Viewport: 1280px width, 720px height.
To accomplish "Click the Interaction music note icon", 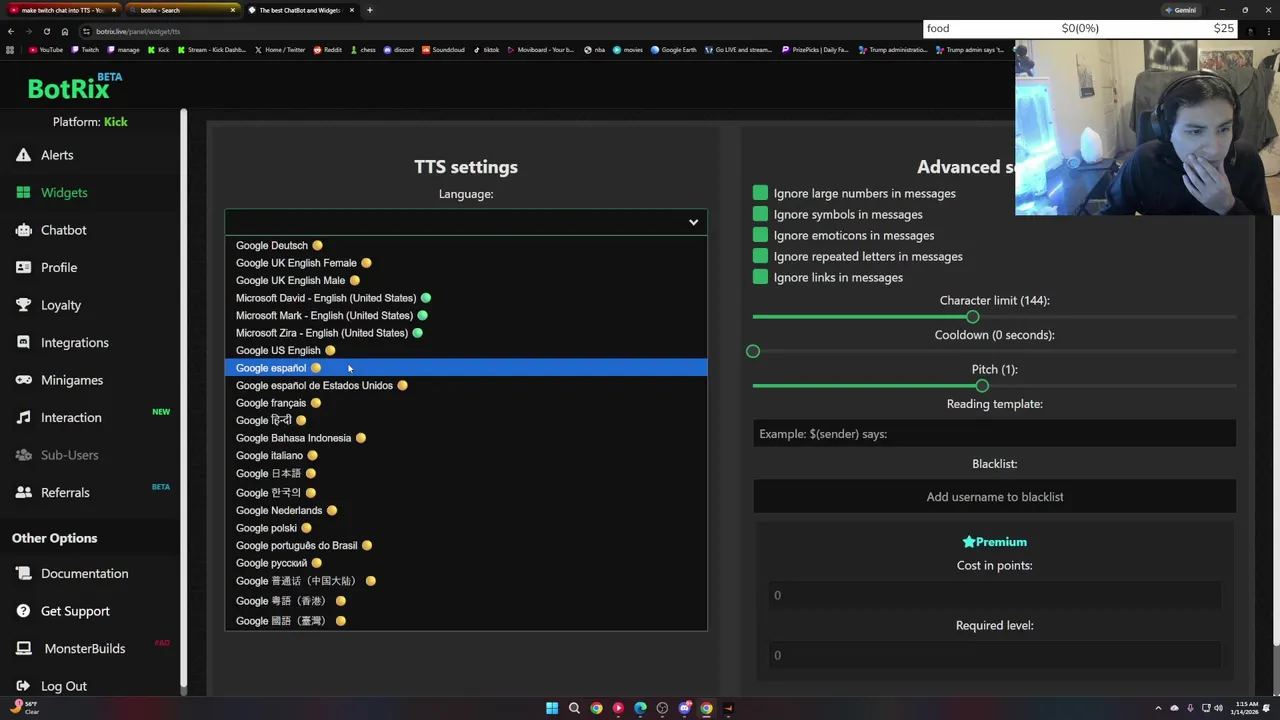I will [x=23, y=417].
